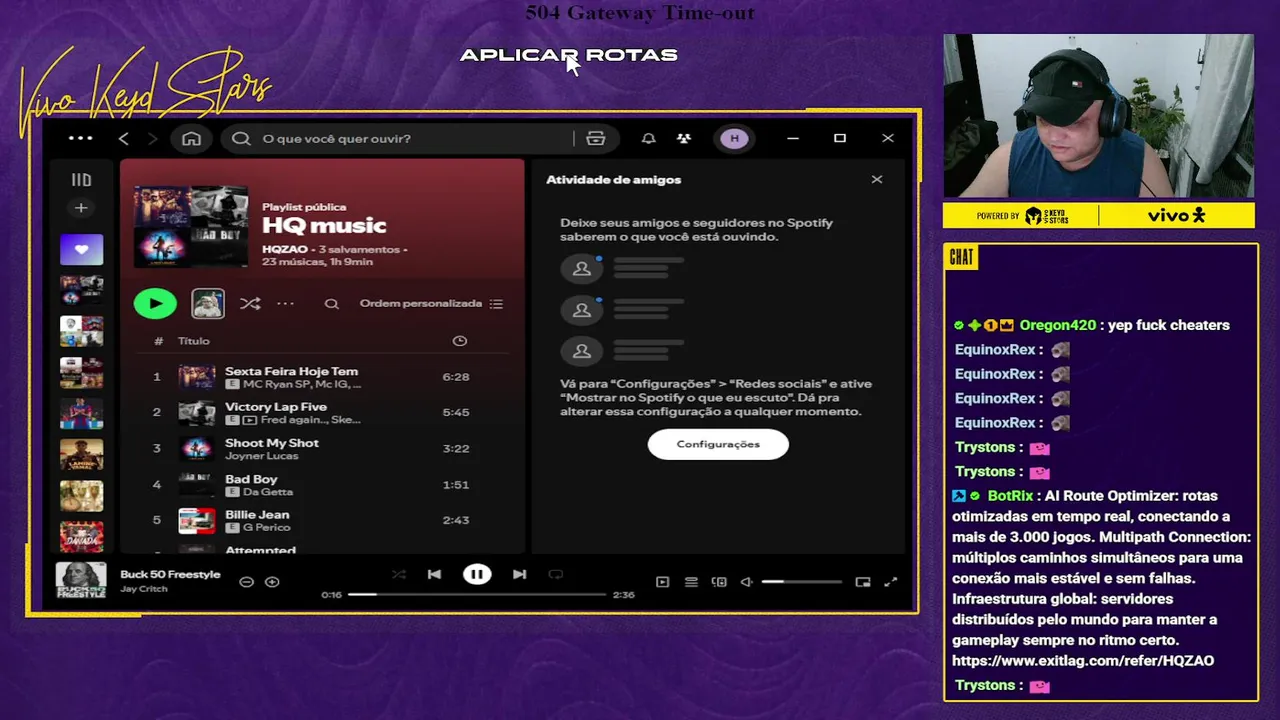The height and width of the screenshot is (720, 1280).
Task: Add current song with plus circle
Action: click(272, 582)
